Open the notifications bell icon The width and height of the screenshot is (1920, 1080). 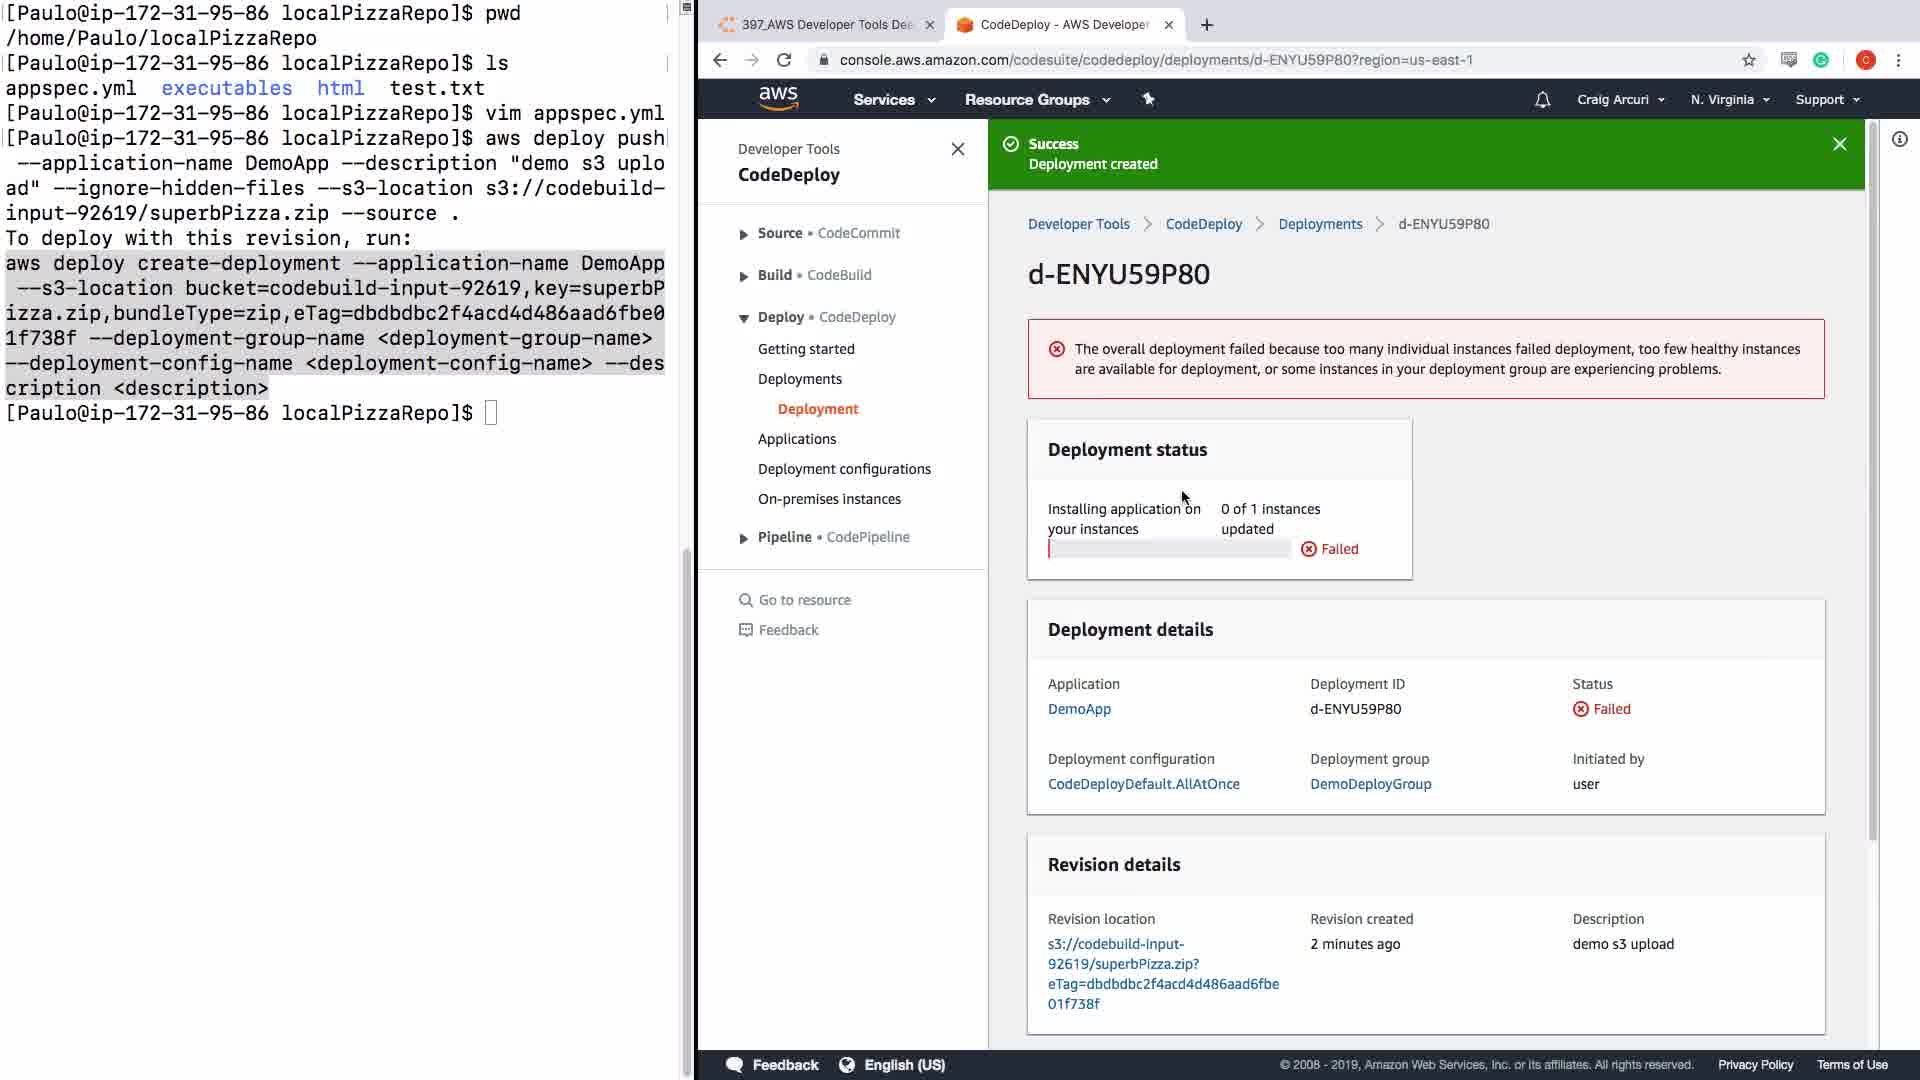[1542, 99]
